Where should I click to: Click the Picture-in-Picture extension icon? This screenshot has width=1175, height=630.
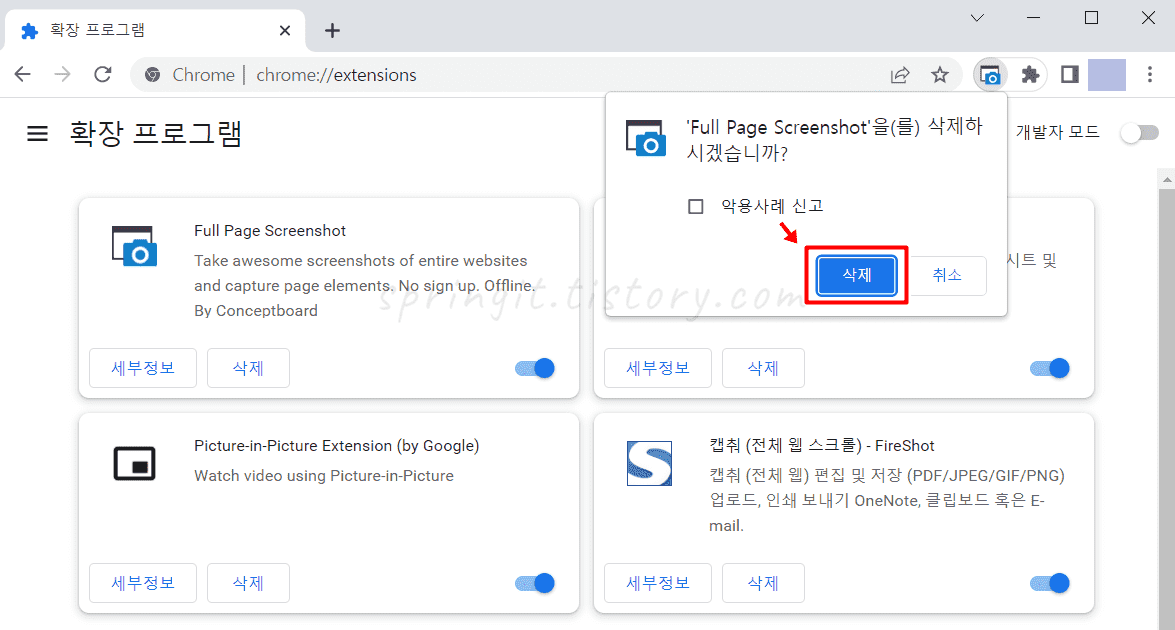point(135,463)
